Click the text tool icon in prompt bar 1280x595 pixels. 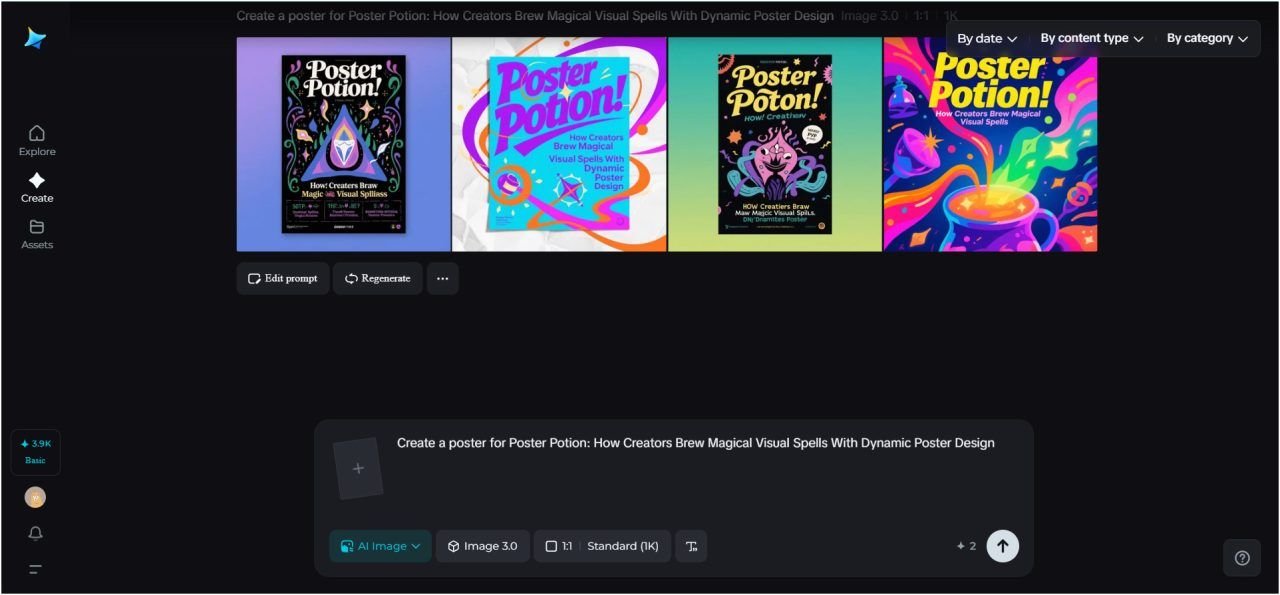click(691, 546)
